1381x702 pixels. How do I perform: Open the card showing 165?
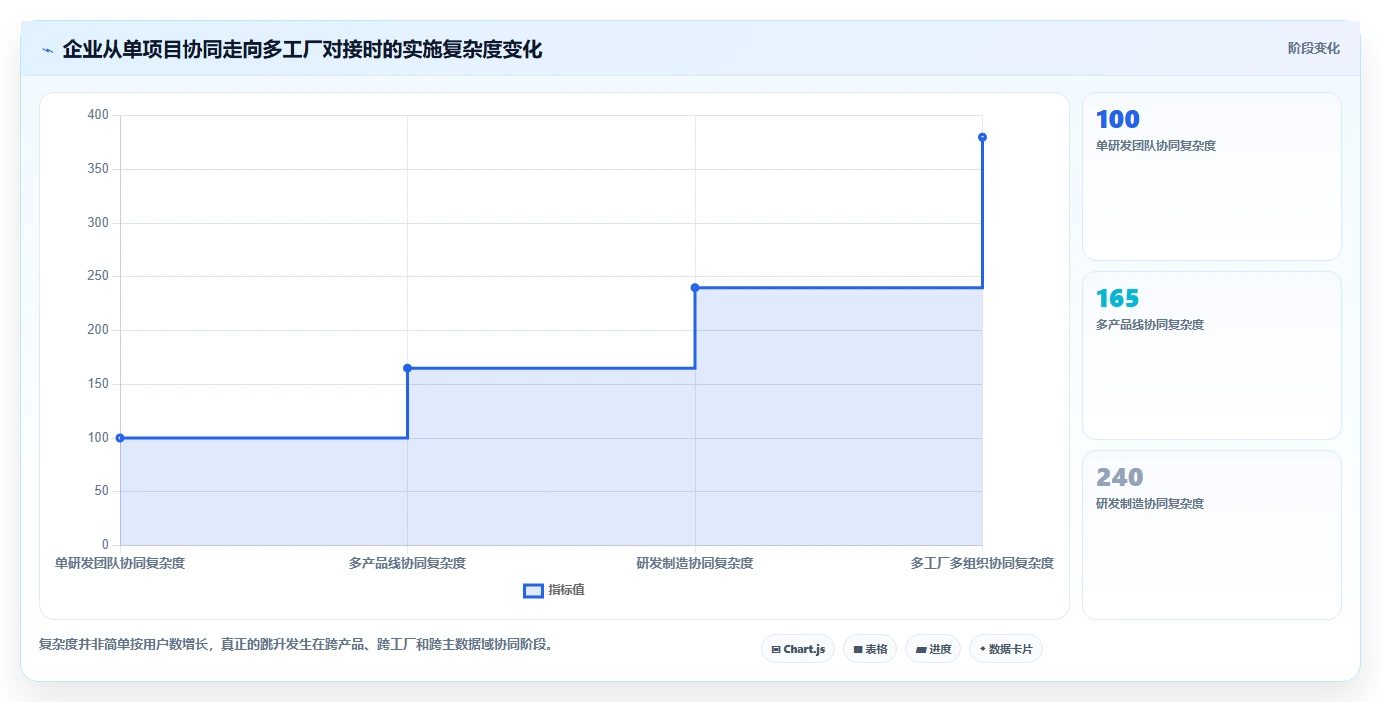pyautogui.click(x=1211, y=355)
